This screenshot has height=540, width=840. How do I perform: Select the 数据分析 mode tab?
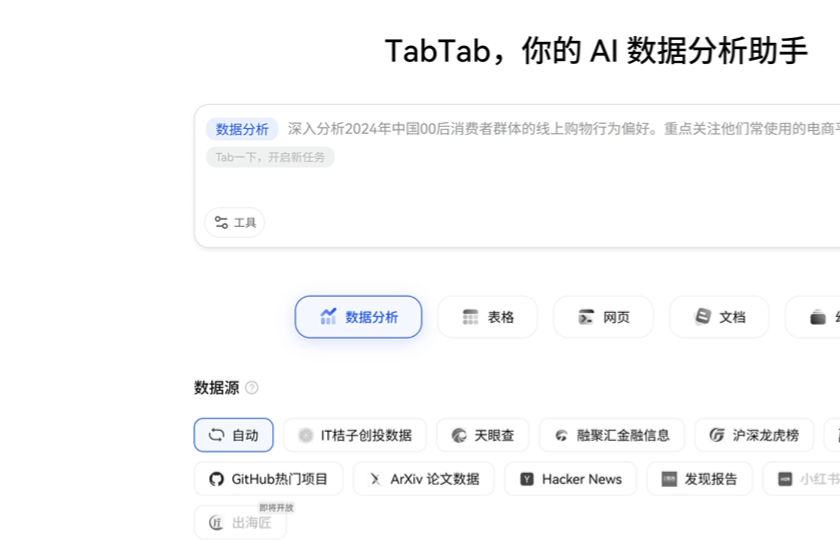(x=358, y=317)
